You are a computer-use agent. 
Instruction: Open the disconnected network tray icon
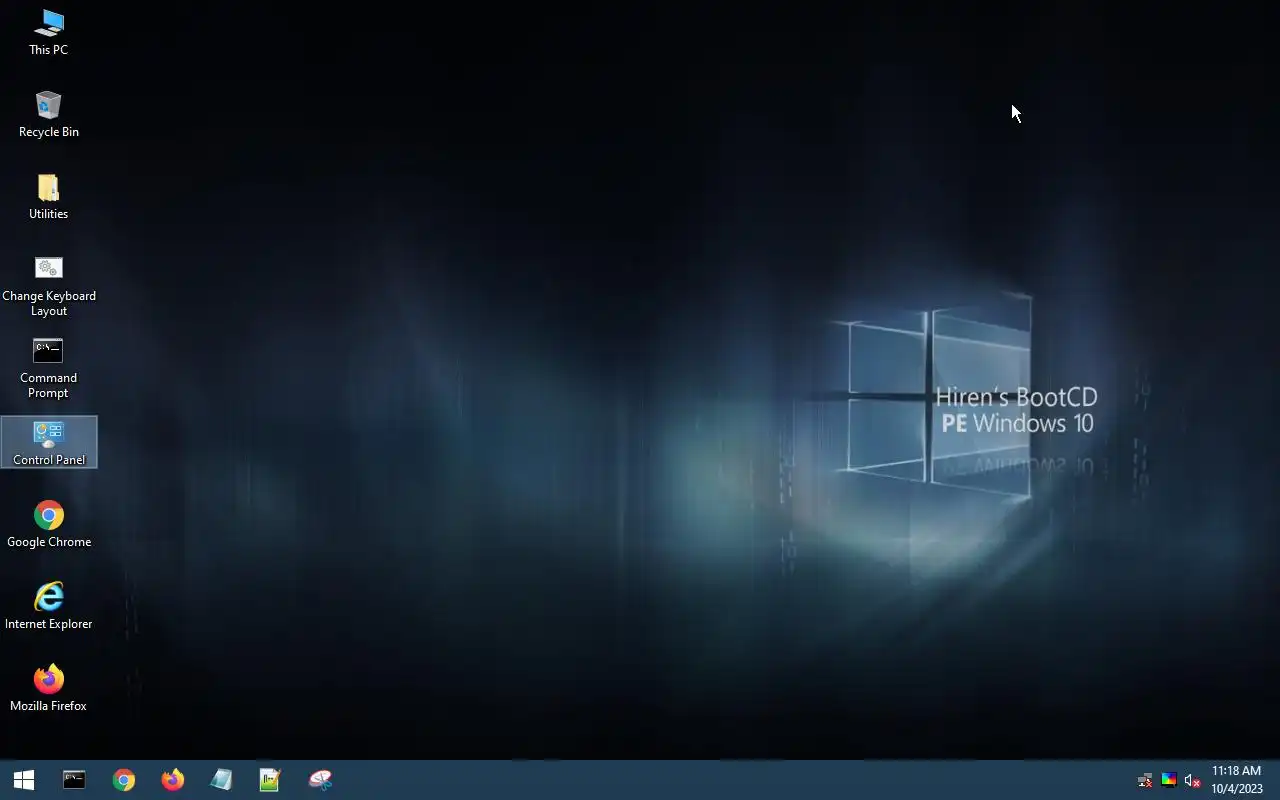click(x=1145, y=780)
